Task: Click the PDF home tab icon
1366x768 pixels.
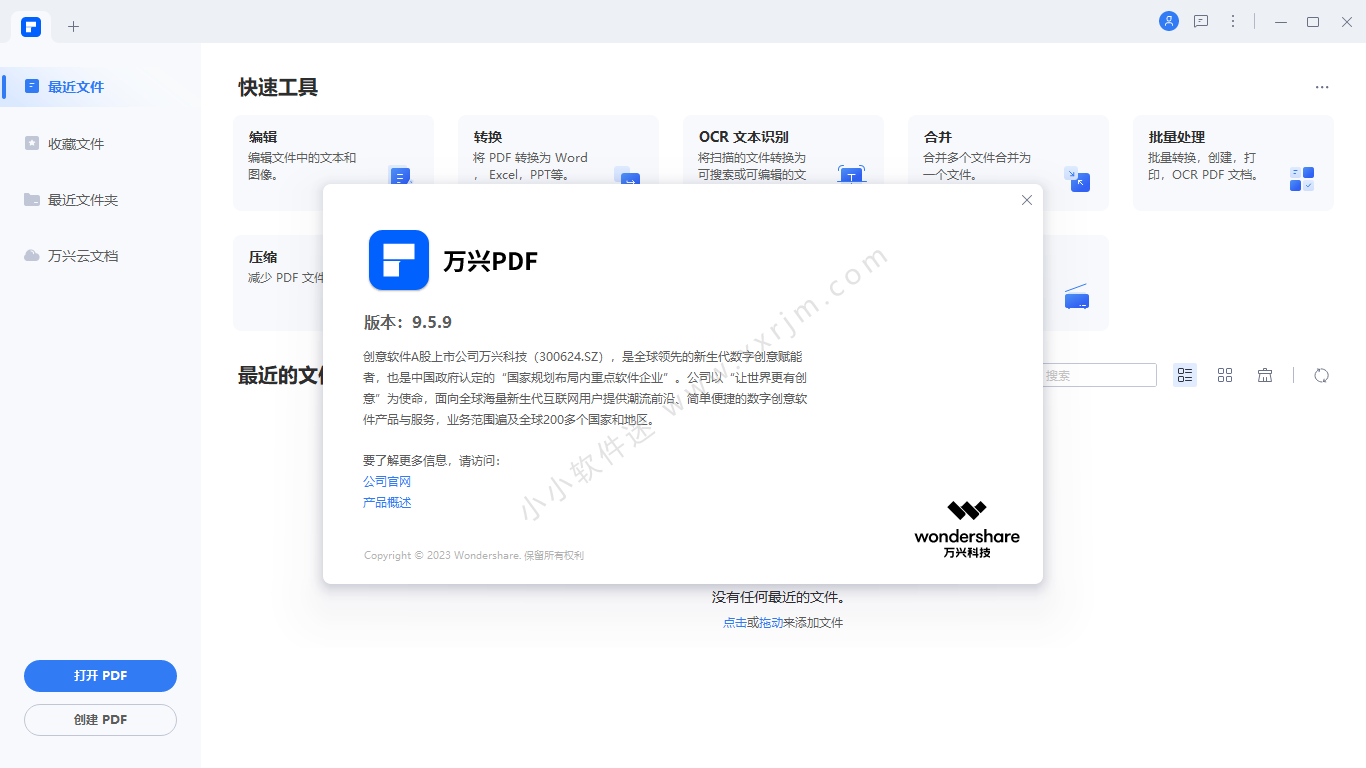Action: (x=31, y=26)
